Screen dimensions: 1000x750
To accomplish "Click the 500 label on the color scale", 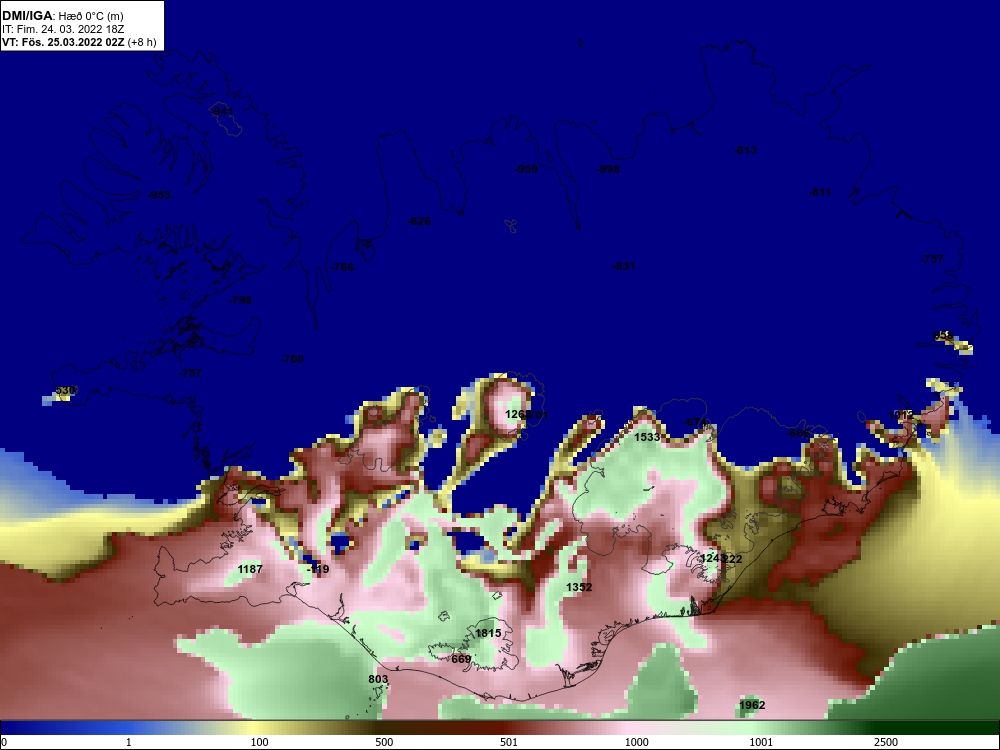I will click(384, 742).
